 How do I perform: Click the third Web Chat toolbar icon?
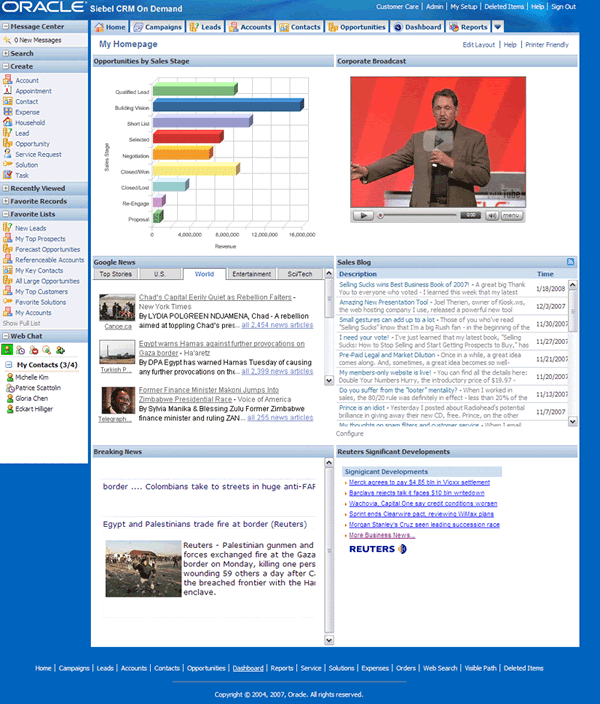coord(34,350)
